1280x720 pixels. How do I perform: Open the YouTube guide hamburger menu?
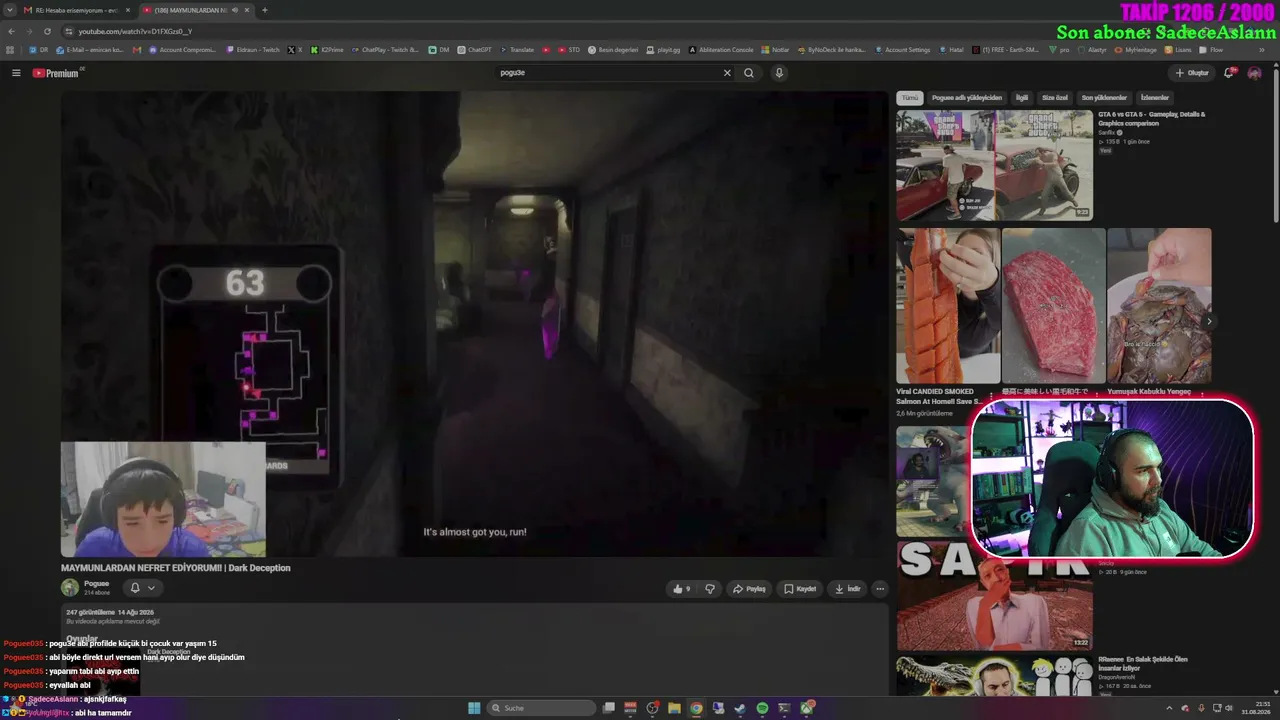point(16,73)
